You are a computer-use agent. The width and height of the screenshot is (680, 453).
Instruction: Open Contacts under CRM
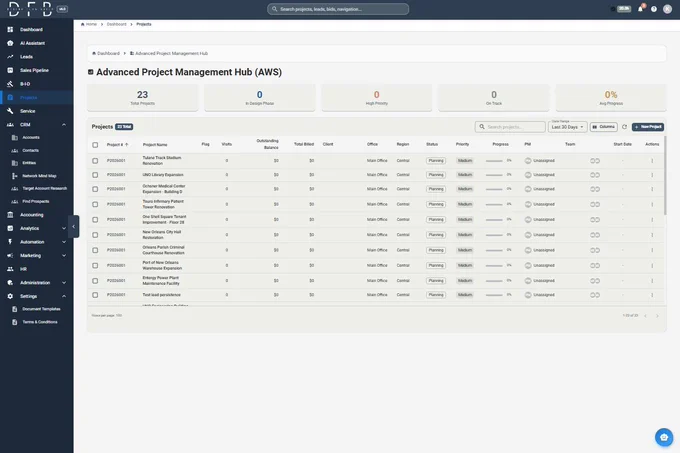36,150
